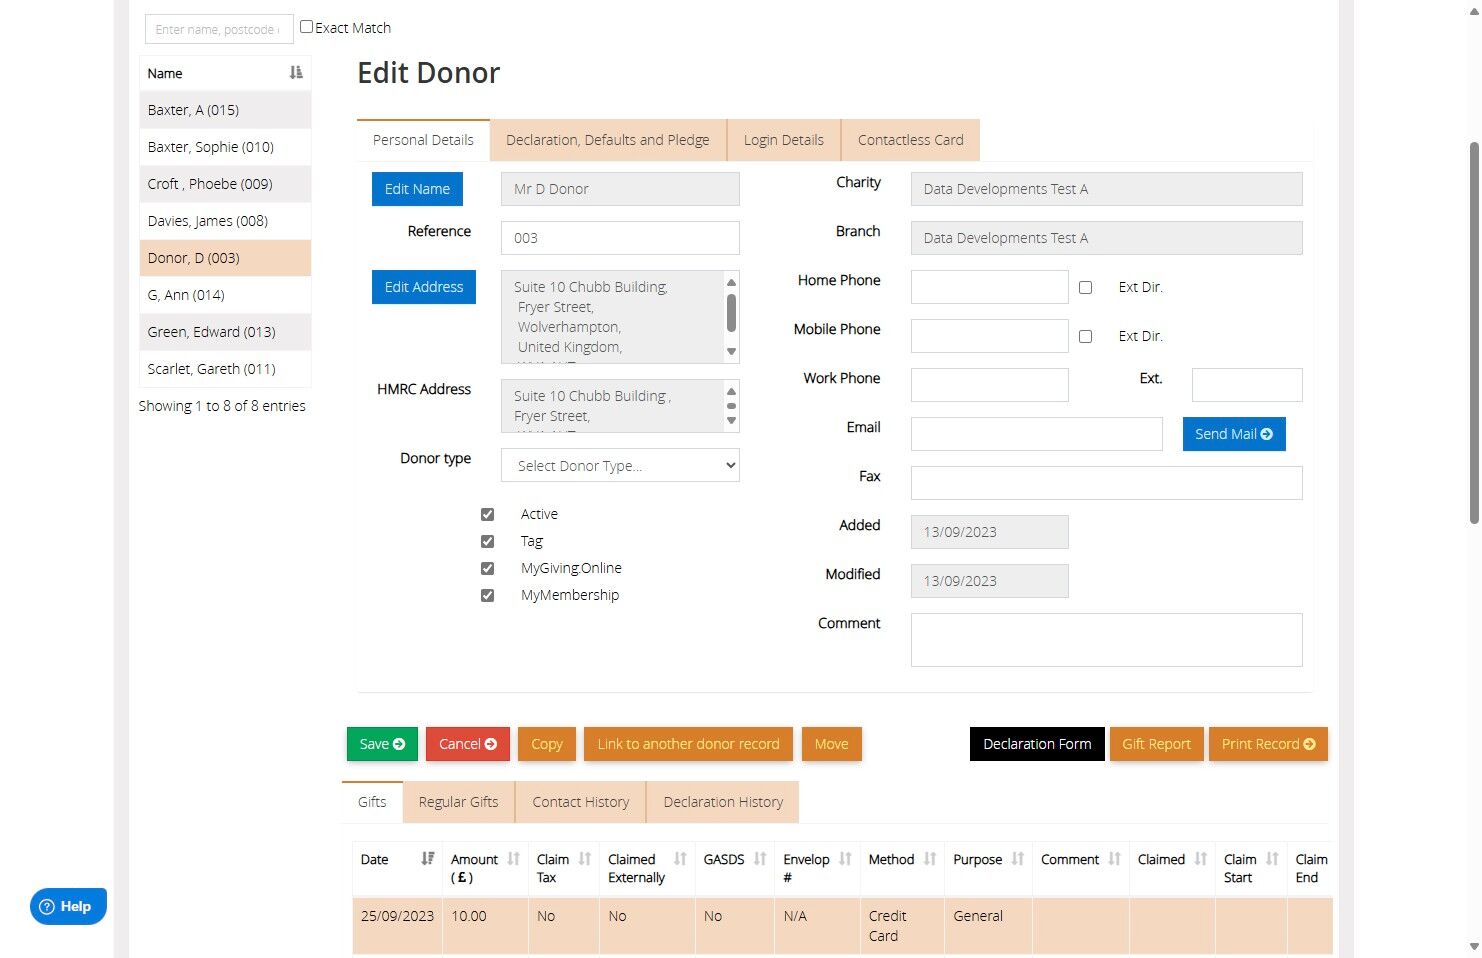Sort gifts by Amount column icon
Viewport: 1482px width, 958px height.
coord(514,859)
